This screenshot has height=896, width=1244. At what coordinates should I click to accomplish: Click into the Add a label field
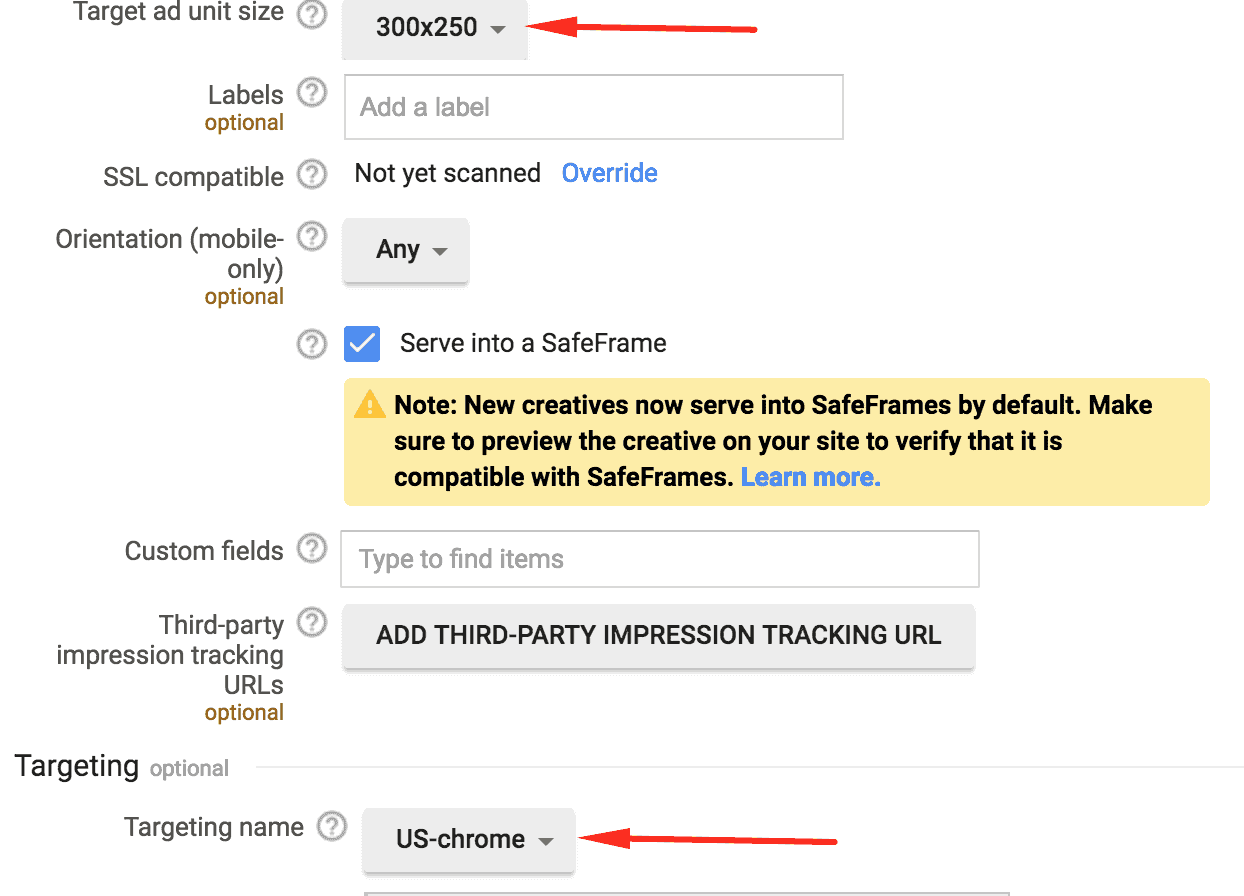[x=593, y=106]
